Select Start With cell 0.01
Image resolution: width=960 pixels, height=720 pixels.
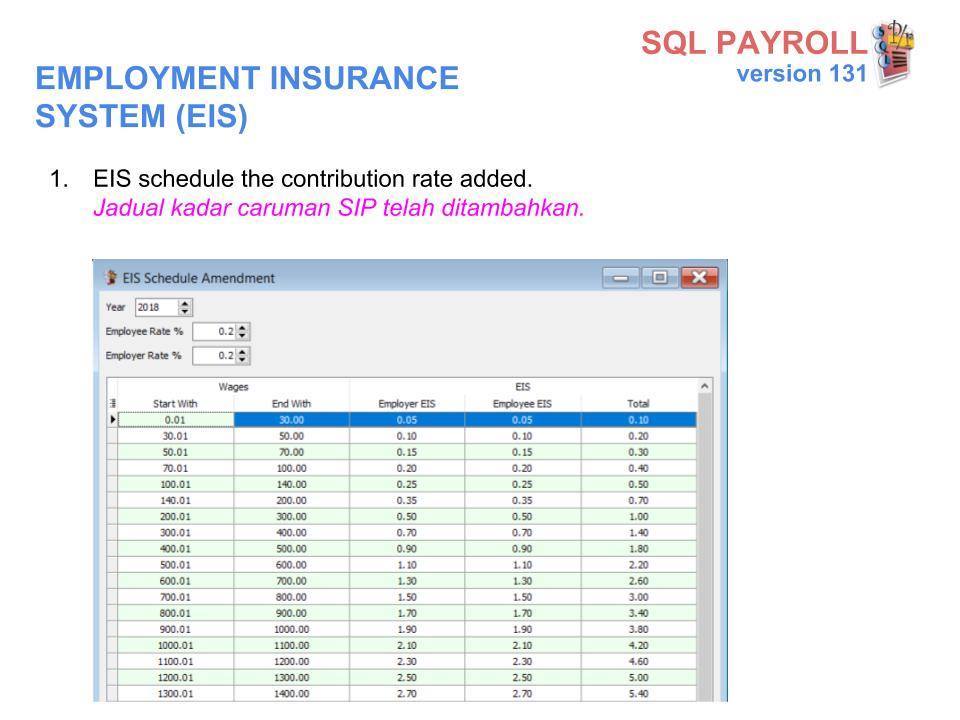coord(175,420)
